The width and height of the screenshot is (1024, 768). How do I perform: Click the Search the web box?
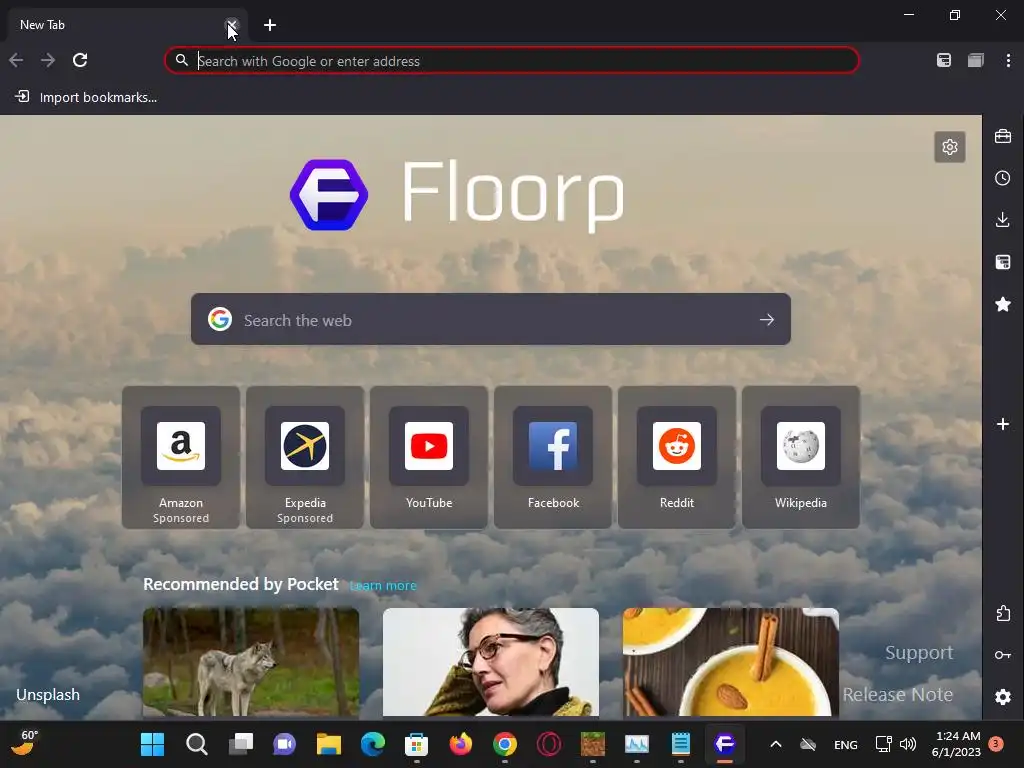[490, 319]
